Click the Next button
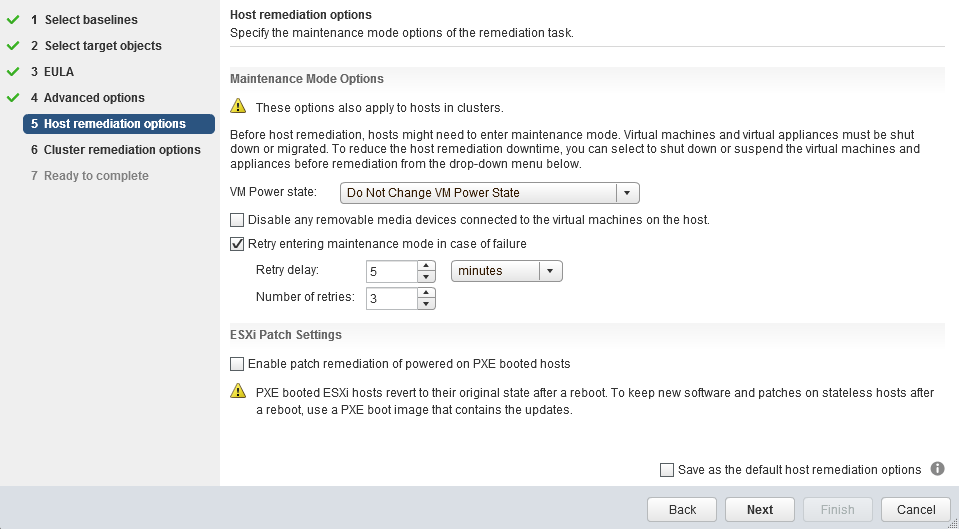 760,509
